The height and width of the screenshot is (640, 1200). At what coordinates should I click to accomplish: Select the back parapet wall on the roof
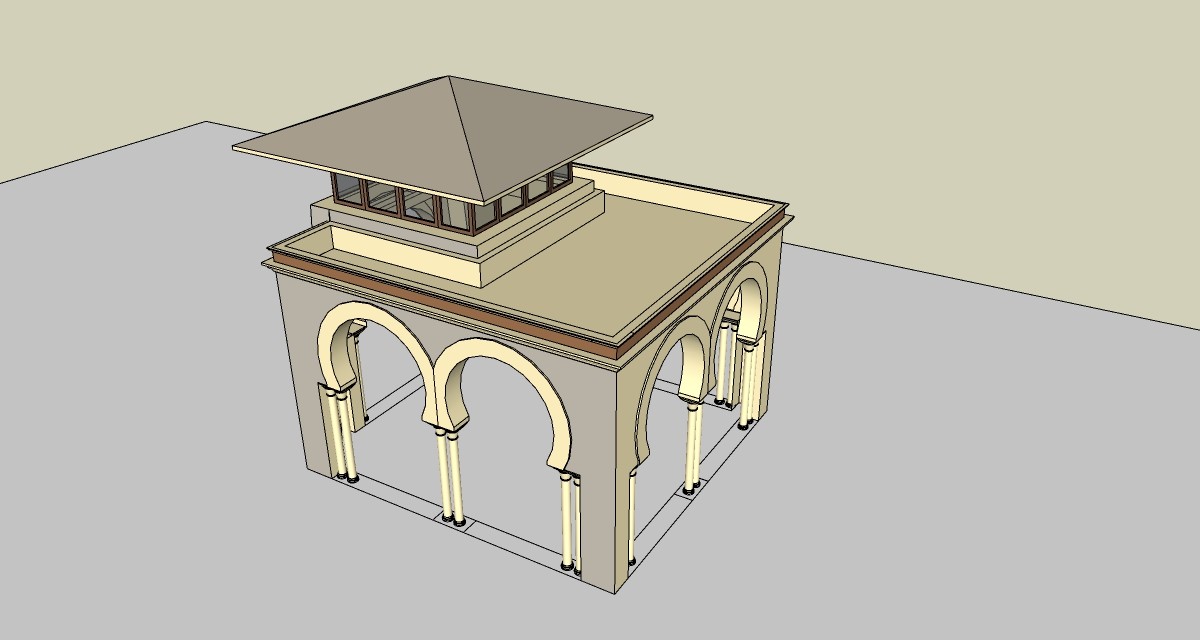pos(680,190)
